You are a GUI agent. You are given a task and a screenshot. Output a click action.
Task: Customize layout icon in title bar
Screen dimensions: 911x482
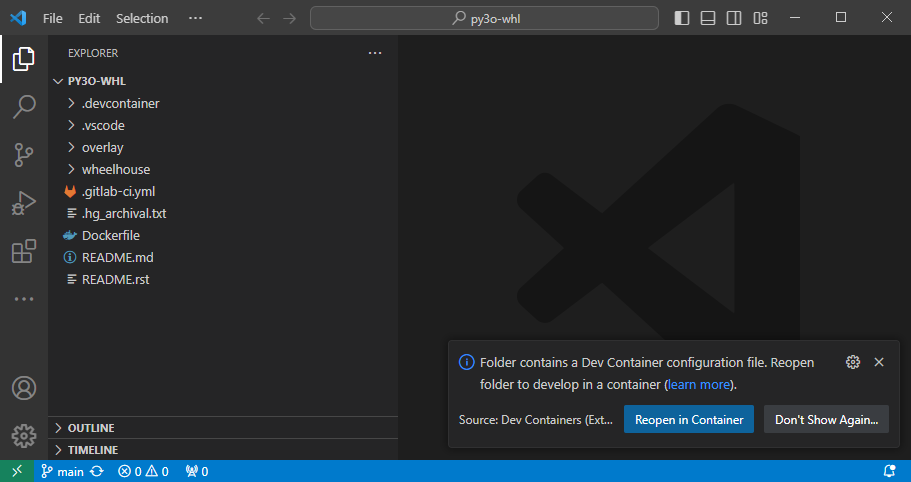[x=761, y=18]
